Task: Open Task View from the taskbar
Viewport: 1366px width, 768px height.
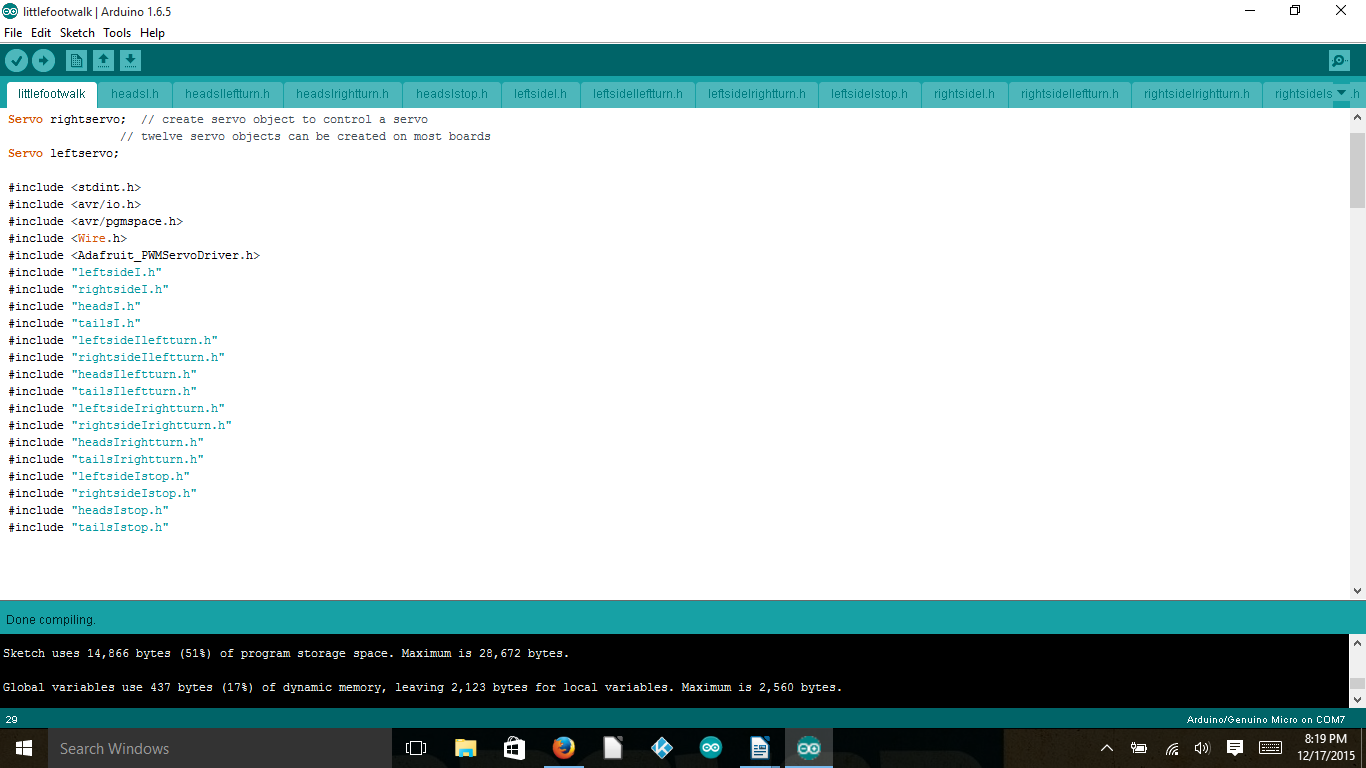Action: coord(416,748)
